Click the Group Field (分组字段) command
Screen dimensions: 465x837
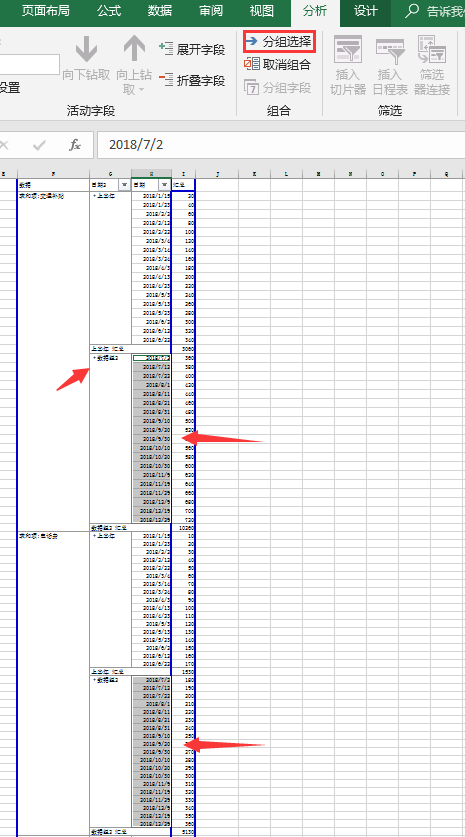coord(278,88)
